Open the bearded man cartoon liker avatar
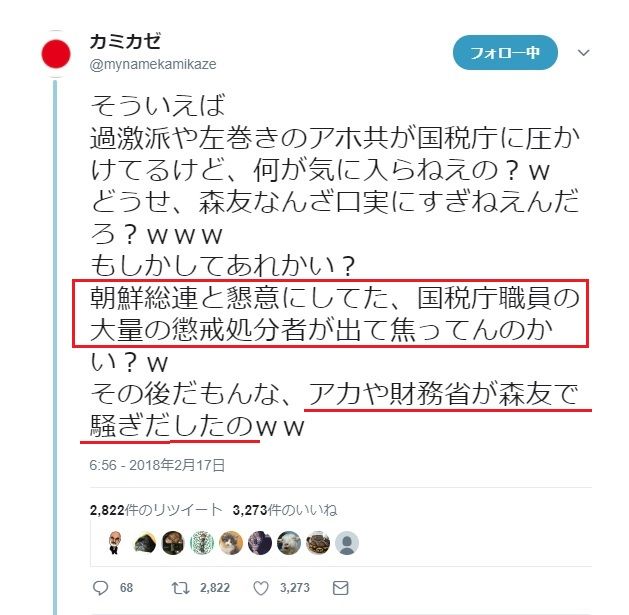This screenshot has width=629, height=615. click(116, 543)
